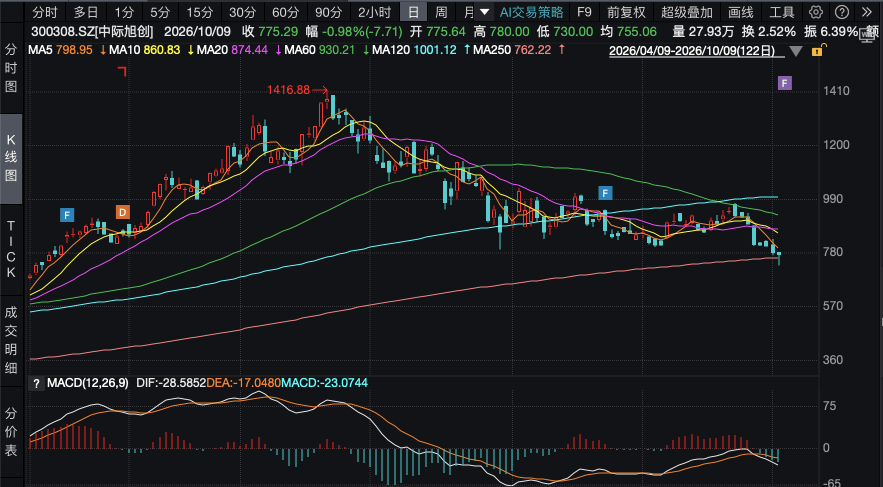883x487 pixels.
Task: Select the 2小时 timeframe
Action: [374, 12]
